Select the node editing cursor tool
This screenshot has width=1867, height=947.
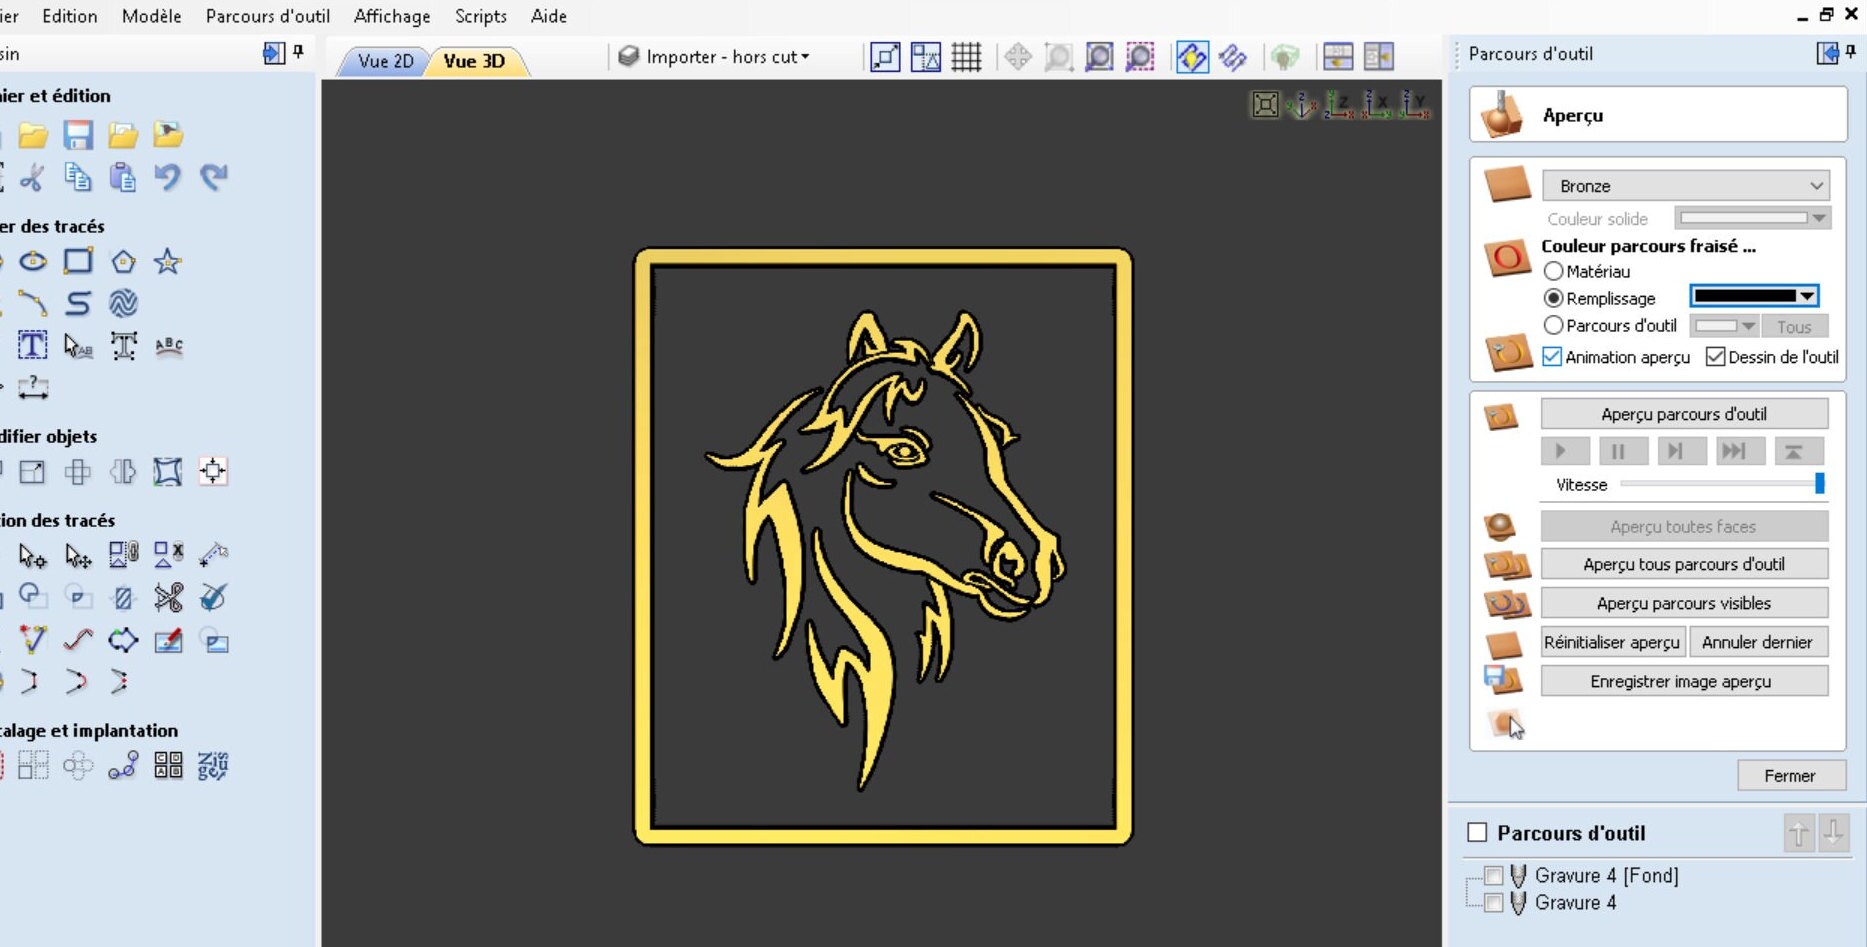coord(32,556)
